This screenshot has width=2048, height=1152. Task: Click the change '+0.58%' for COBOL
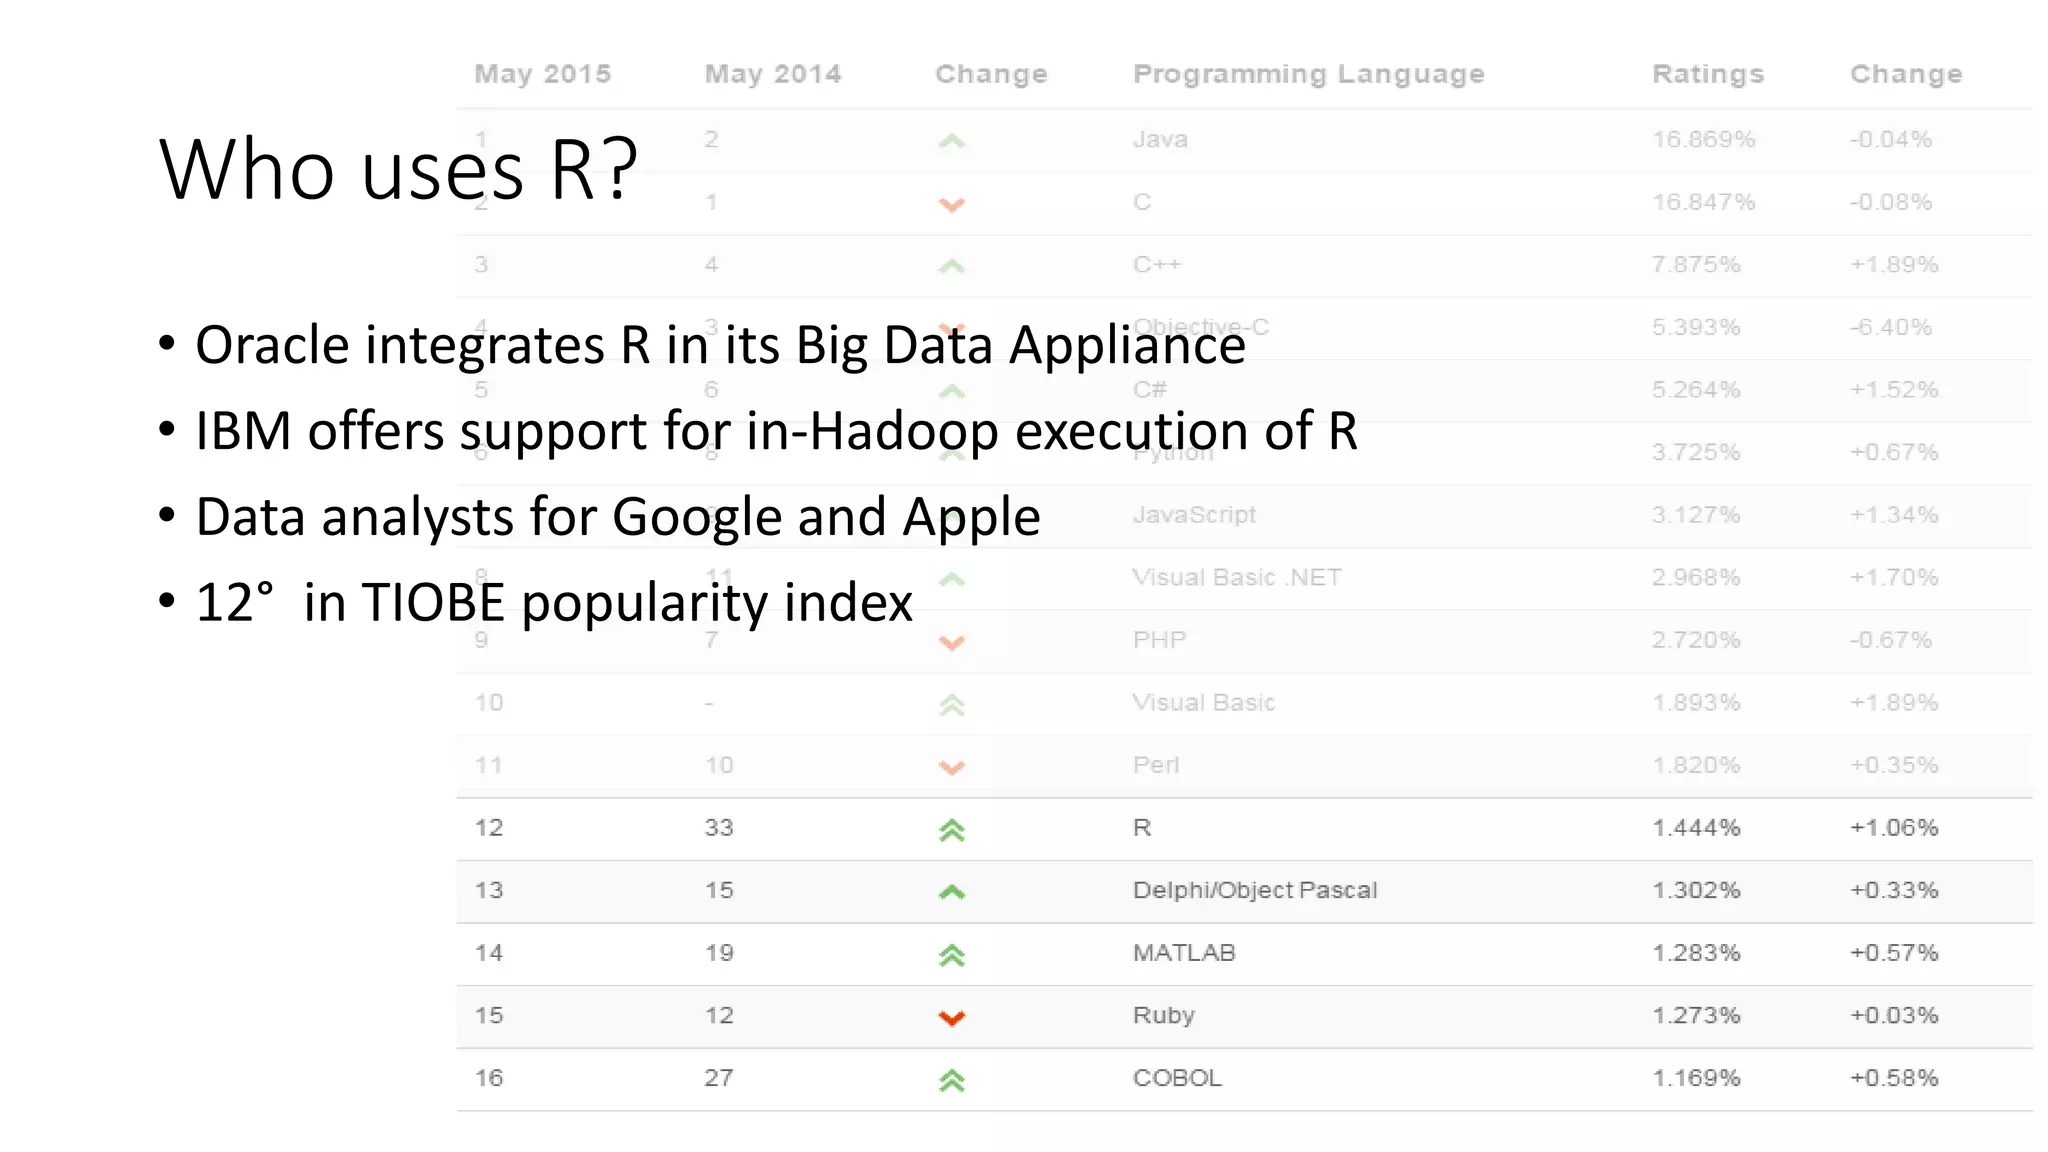1894,1078
